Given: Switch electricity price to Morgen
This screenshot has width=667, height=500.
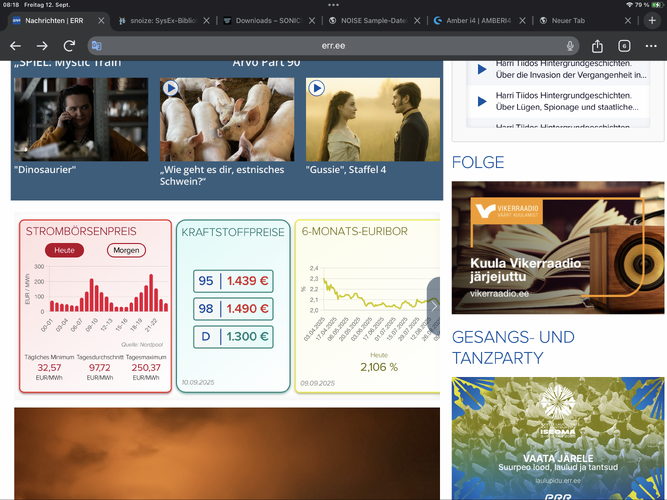Looking at the screenshot, I should click(126, 250).
